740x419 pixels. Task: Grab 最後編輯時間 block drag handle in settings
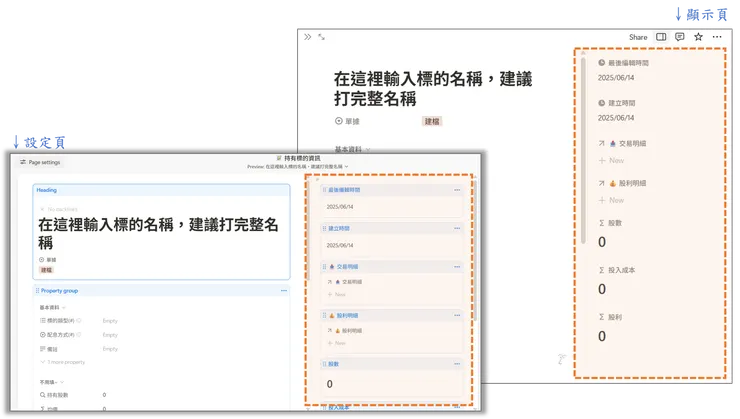pos(324,190)
